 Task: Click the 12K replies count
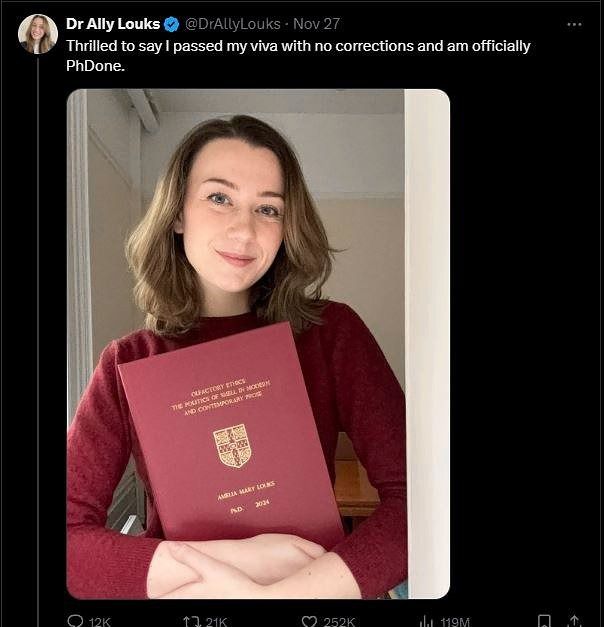100,621
